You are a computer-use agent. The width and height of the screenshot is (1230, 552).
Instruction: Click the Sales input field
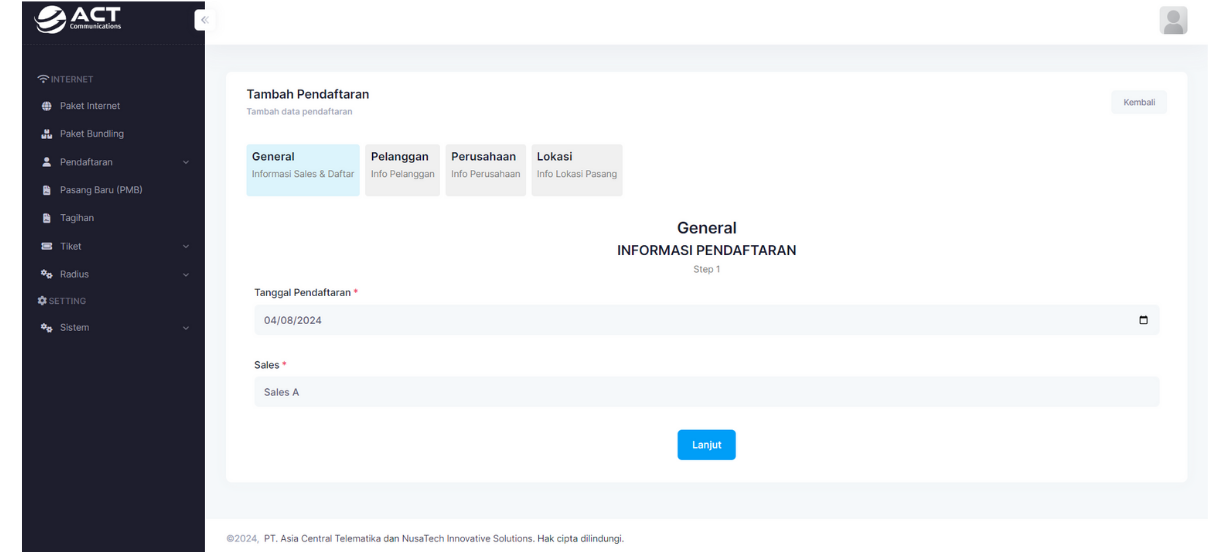(x=706, y=392)
